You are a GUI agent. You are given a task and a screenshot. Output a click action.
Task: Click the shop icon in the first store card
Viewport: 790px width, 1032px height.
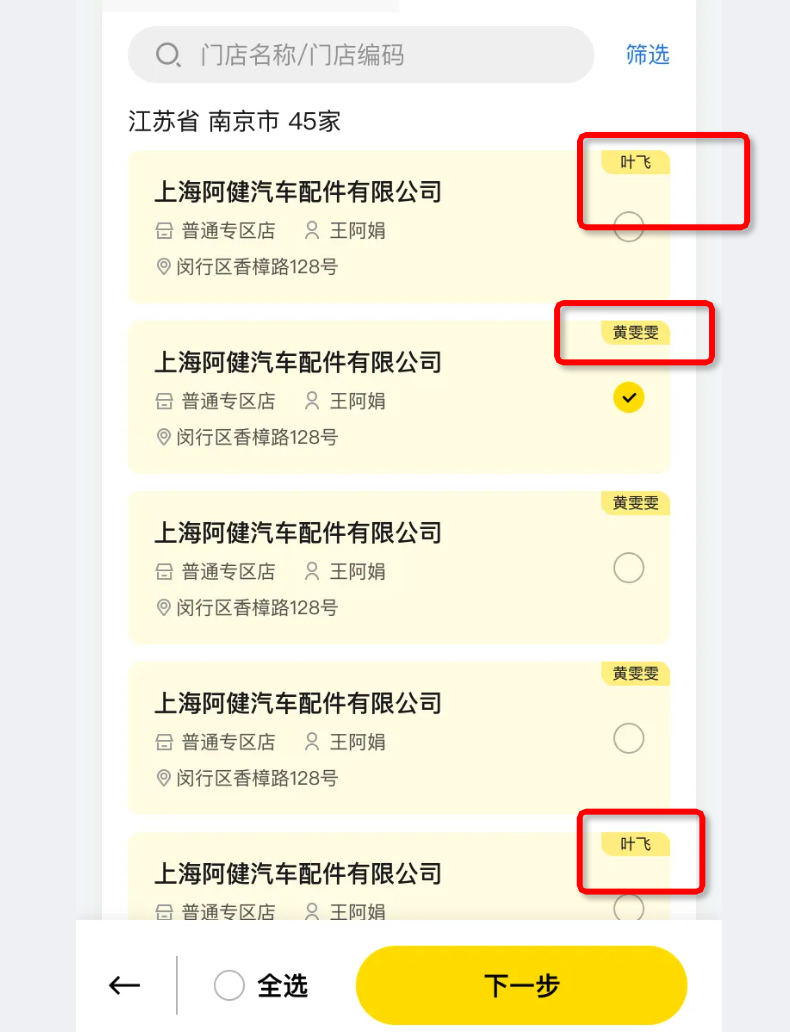[164, 231]
